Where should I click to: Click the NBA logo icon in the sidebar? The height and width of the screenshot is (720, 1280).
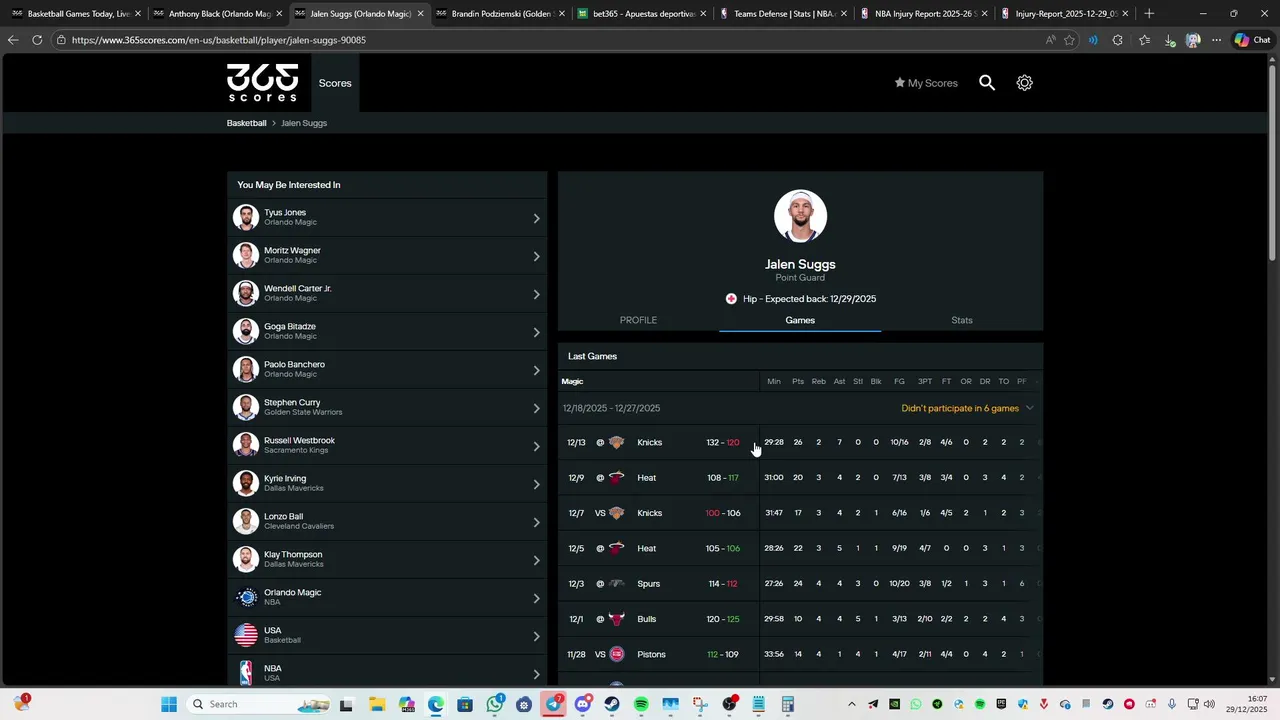tap(246, 673)
